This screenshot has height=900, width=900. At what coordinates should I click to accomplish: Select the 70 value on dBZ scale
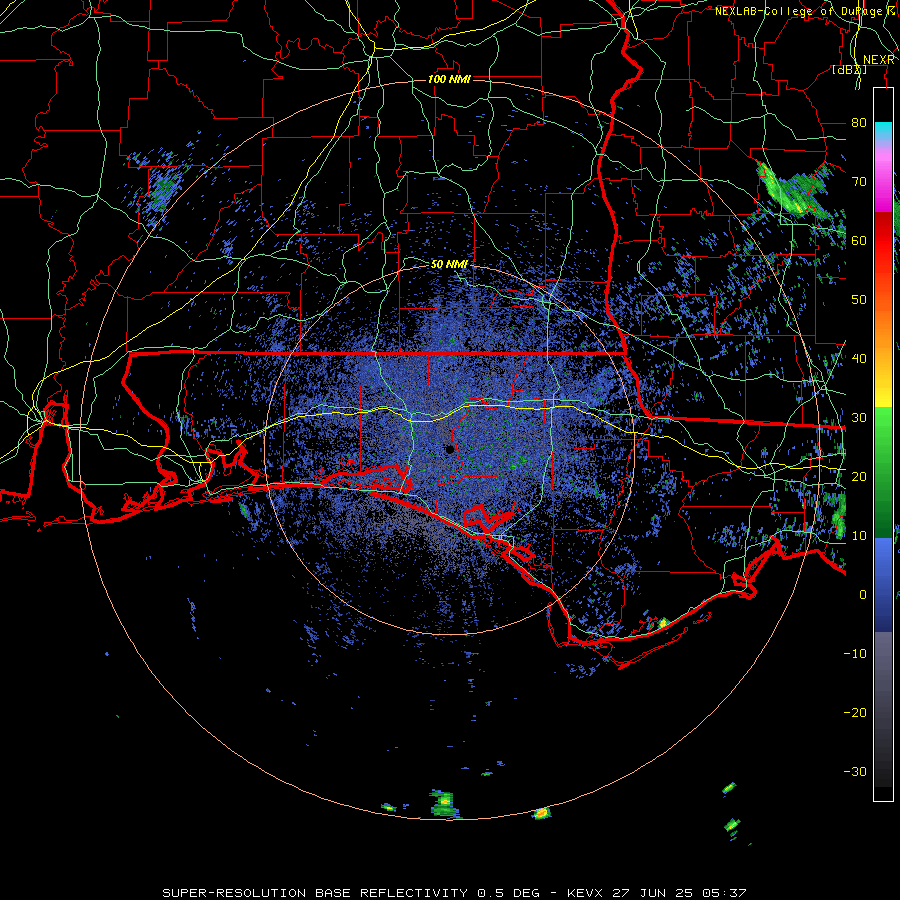click(x=859, y=182)
